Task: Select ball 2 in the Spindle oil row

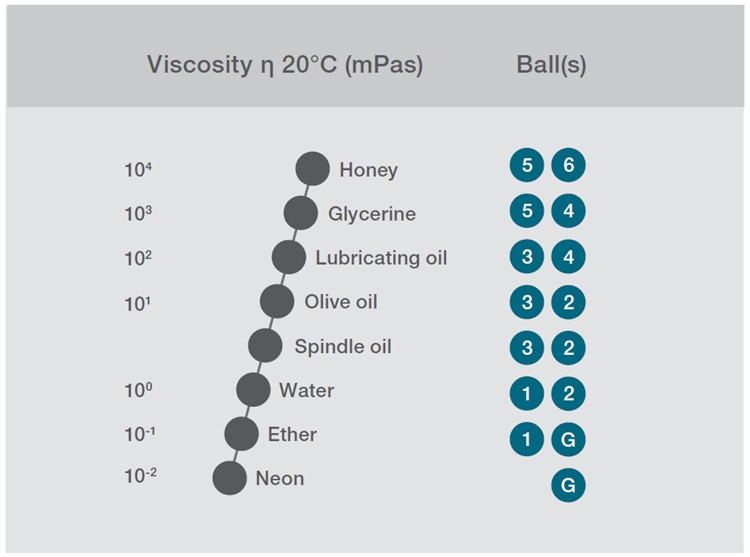Action: pyautogui.click(x=568, y=348)
